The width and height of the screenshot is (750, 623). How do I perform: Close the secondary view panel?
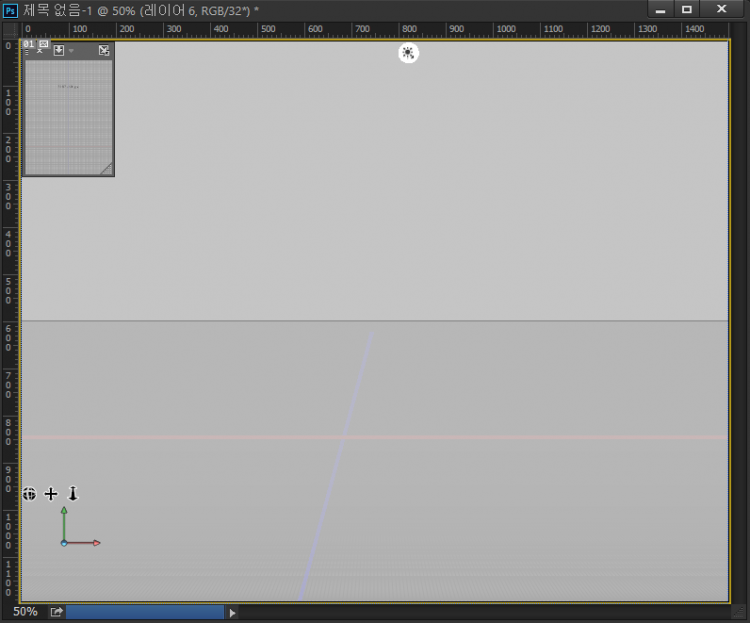40,51
